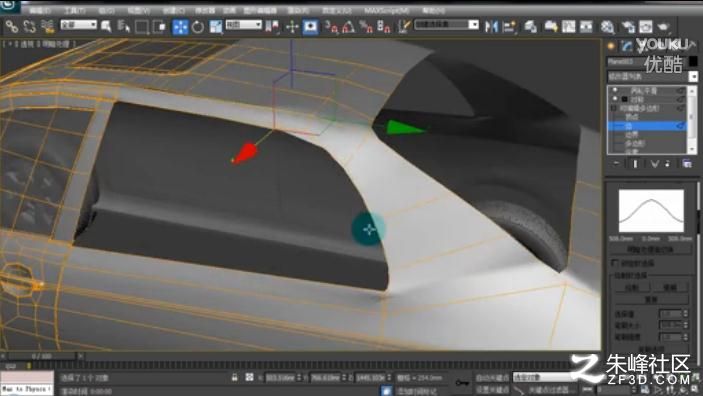Toggle visibility of second stack modifier

(615, 99)
